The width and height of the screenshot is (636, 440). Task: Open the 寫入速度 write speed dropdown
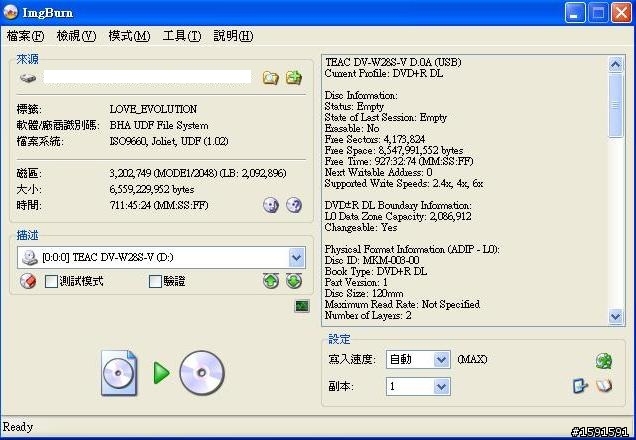pos(441,359)
